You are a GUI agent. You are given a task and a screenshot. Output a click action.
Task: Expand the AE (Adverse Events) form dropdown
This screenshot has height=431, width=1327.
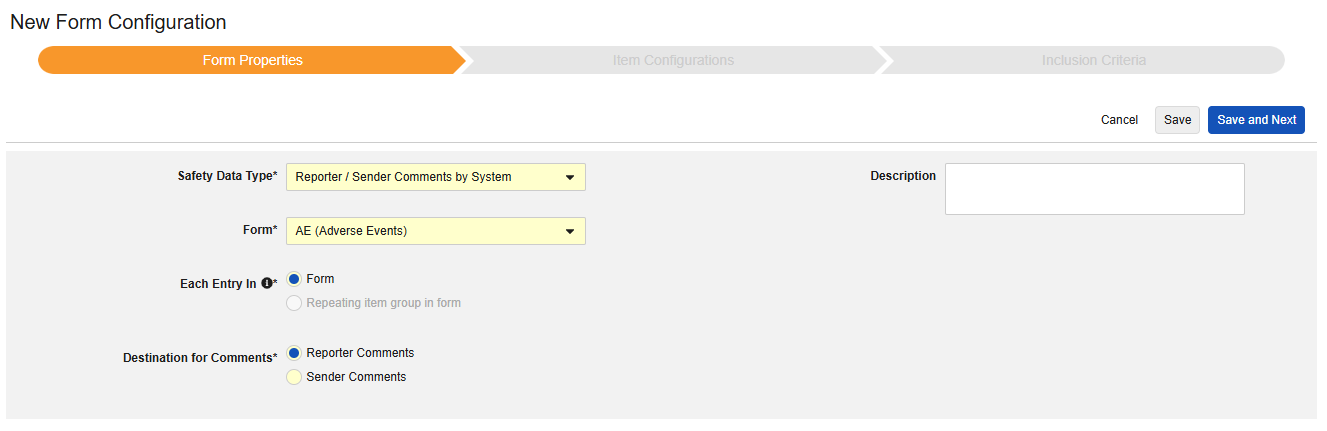(570, 232)
